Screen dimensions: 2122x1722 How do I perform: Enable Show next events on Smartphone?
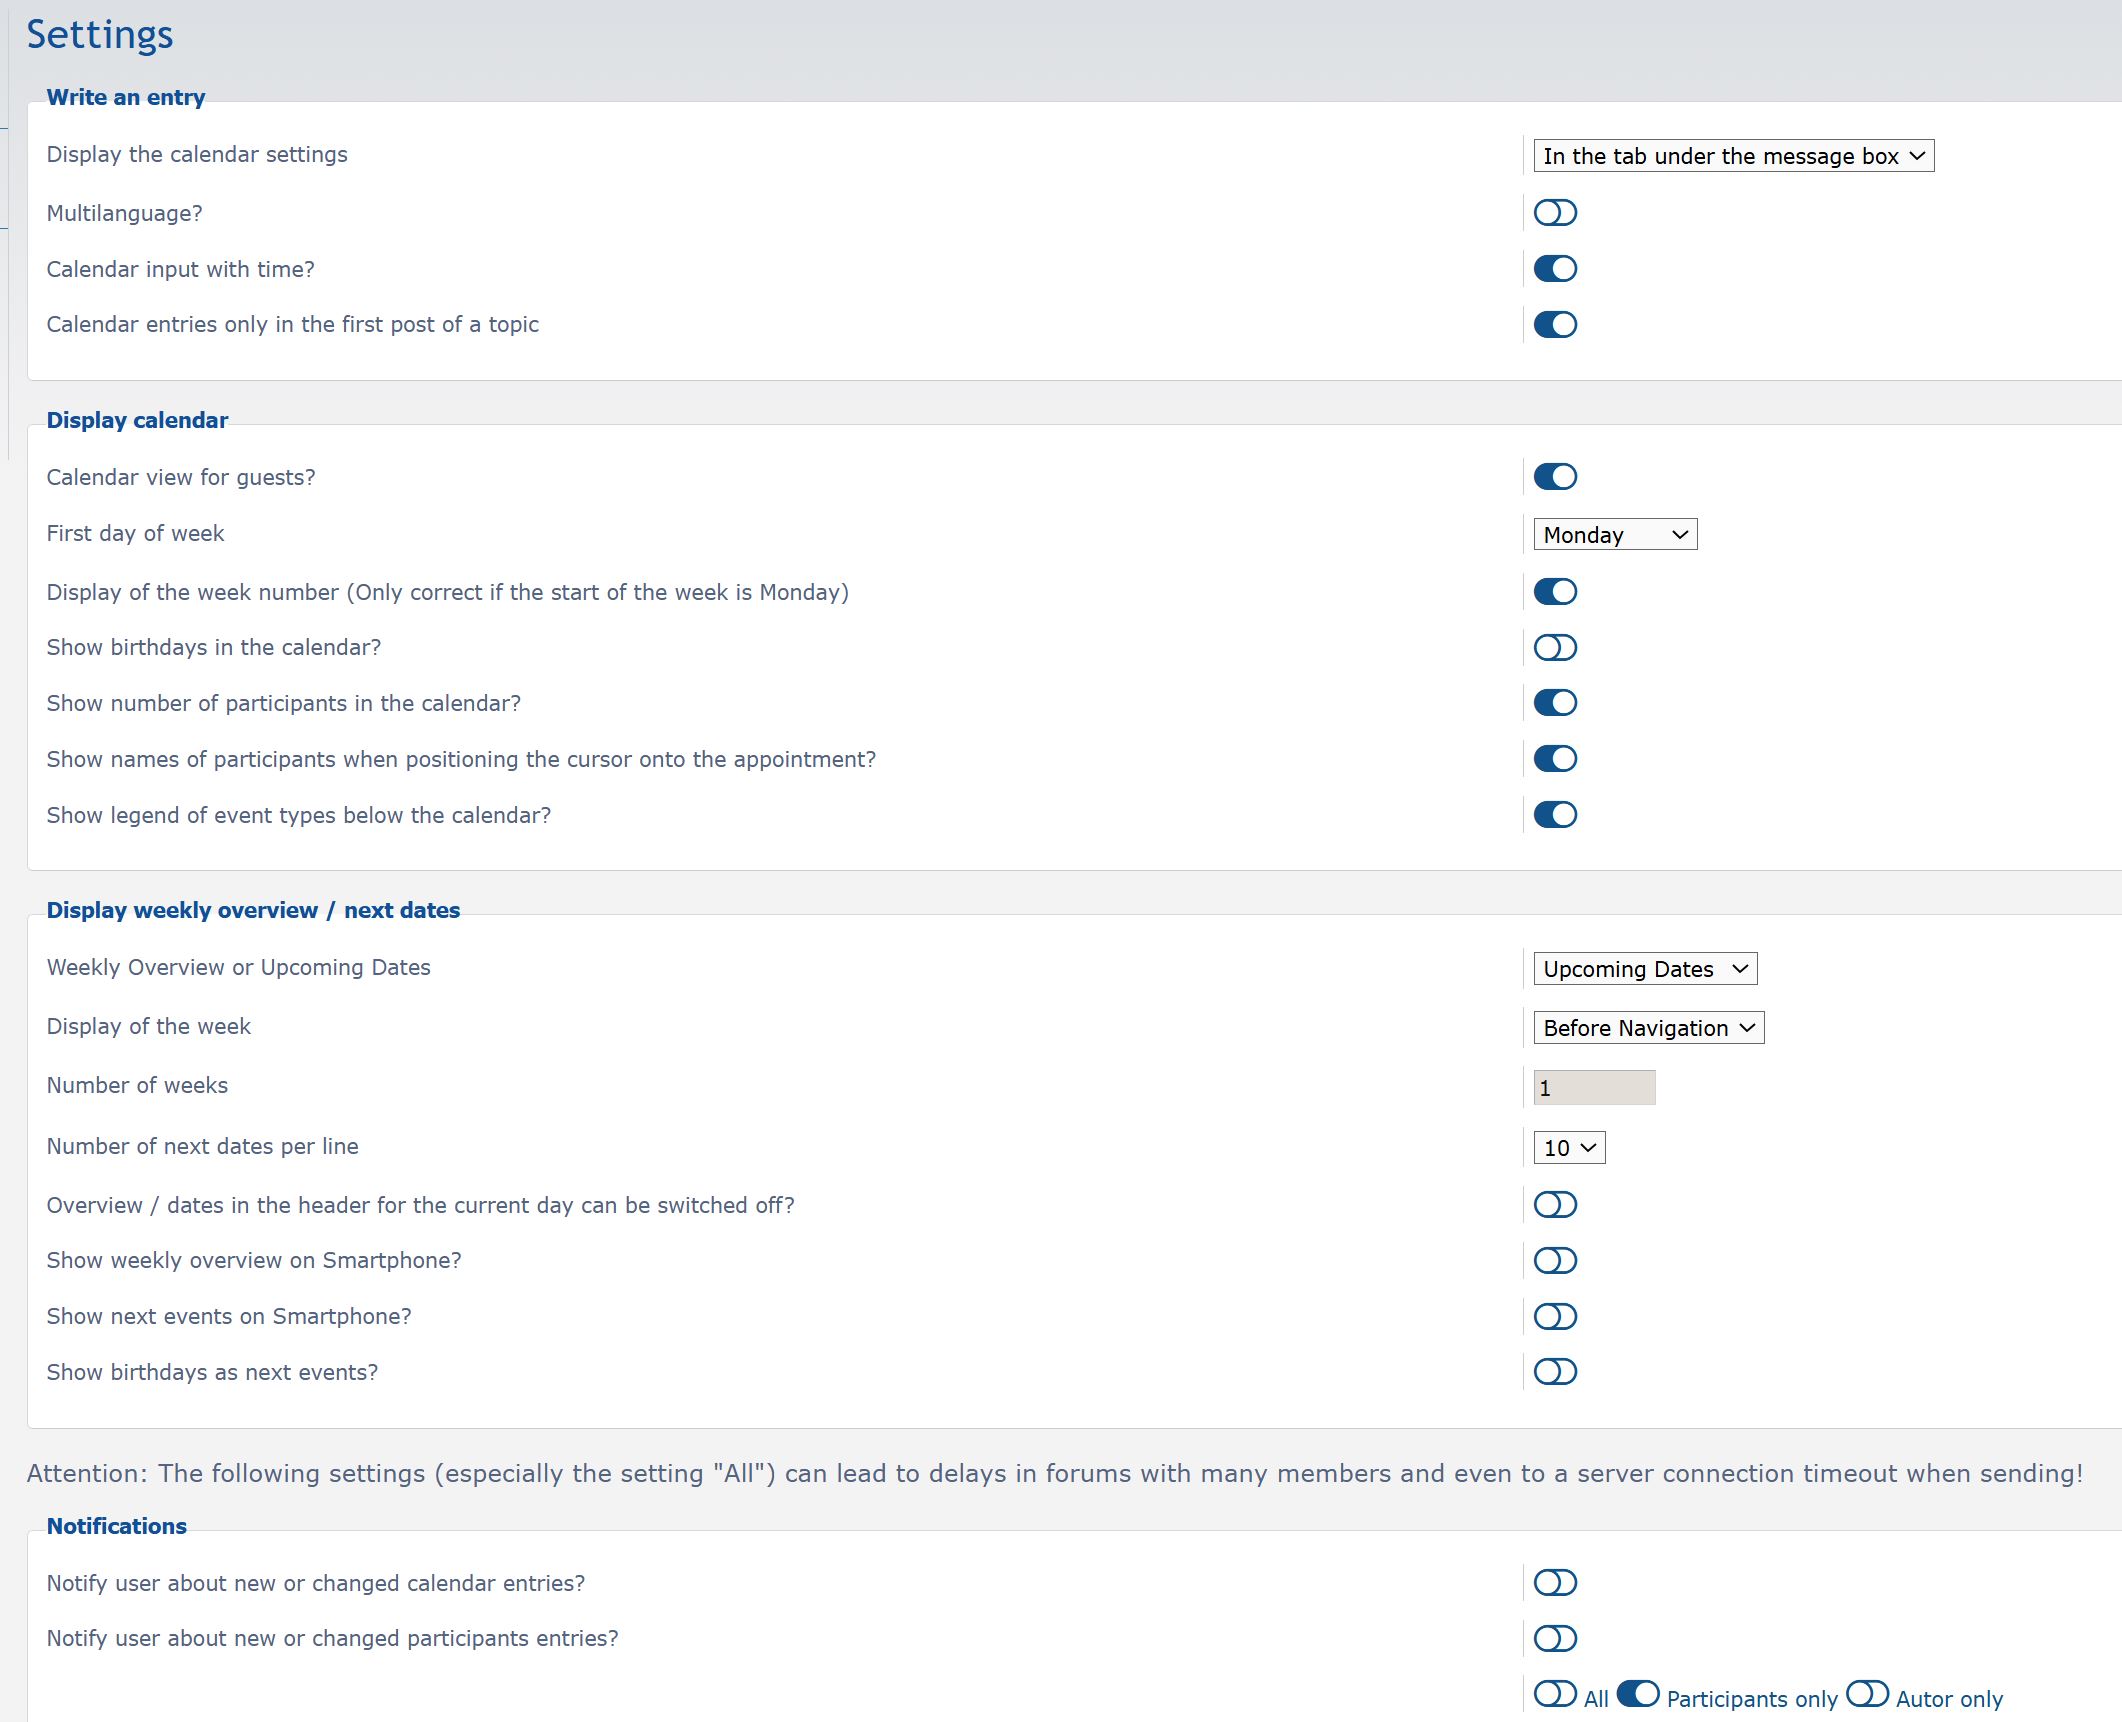(x=1555, y=1317)
